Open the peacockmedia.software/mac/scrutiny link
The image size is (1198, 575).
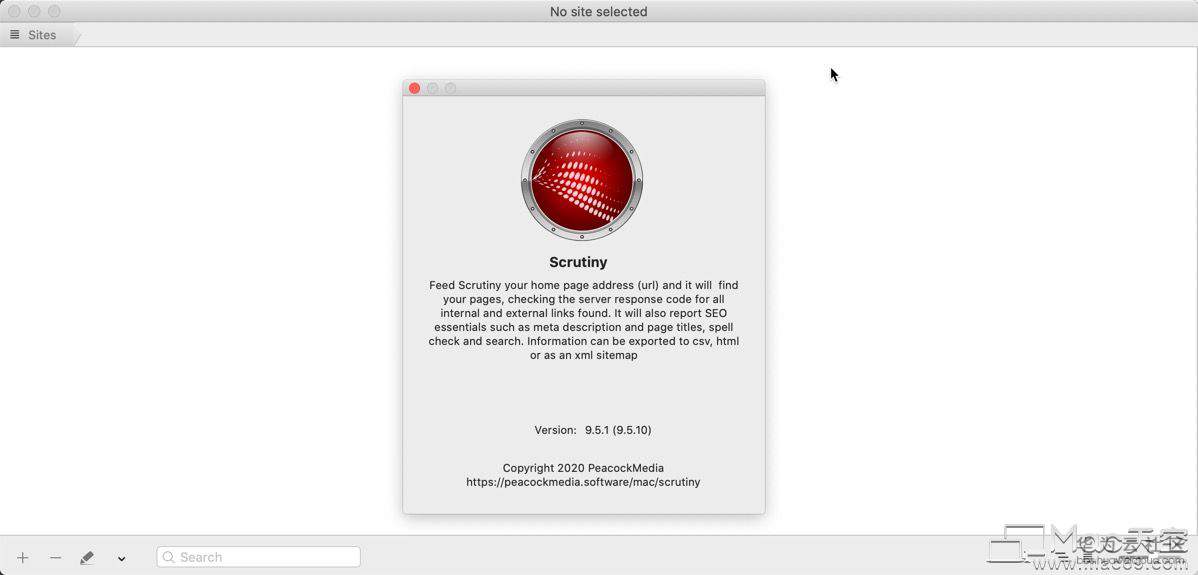[583, 482]
